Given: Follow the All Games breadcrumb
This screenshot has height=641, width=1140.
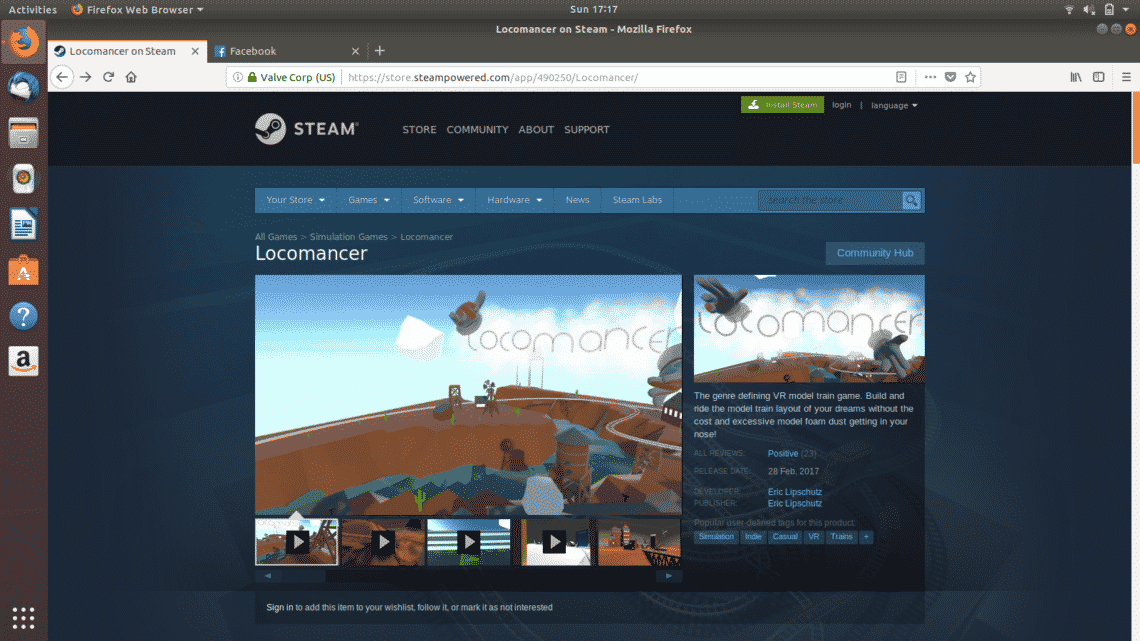Looking at the screenshot, I should click(x=276, y=237).
